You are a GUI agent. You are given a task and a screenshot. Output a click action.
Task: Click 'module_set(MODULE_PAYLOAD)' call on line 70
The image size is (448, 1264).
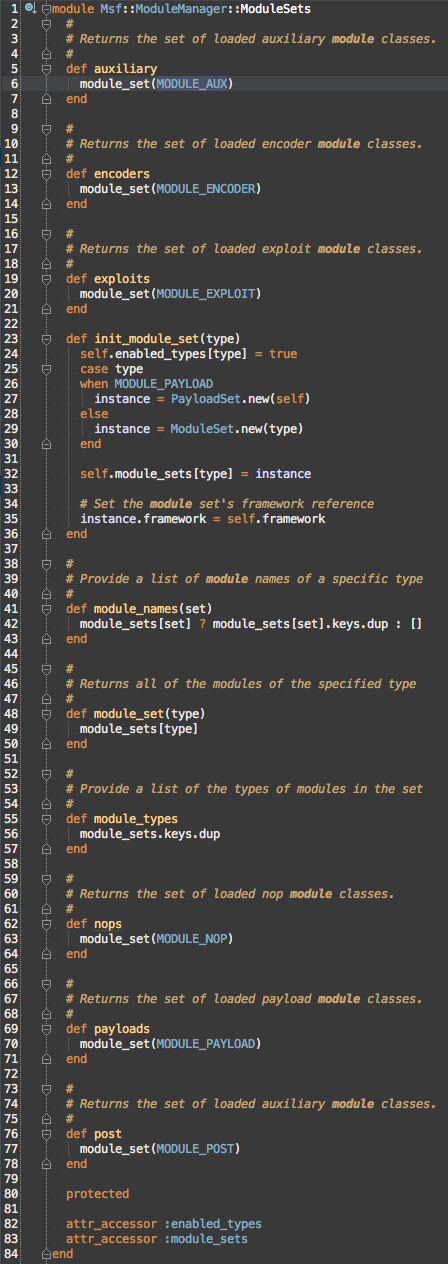[x=170, y=1044]
